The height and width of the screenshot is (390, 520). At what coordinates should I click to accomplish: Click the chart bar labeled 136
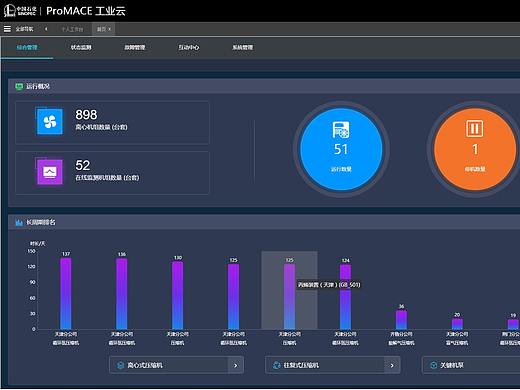coord(122,294)
